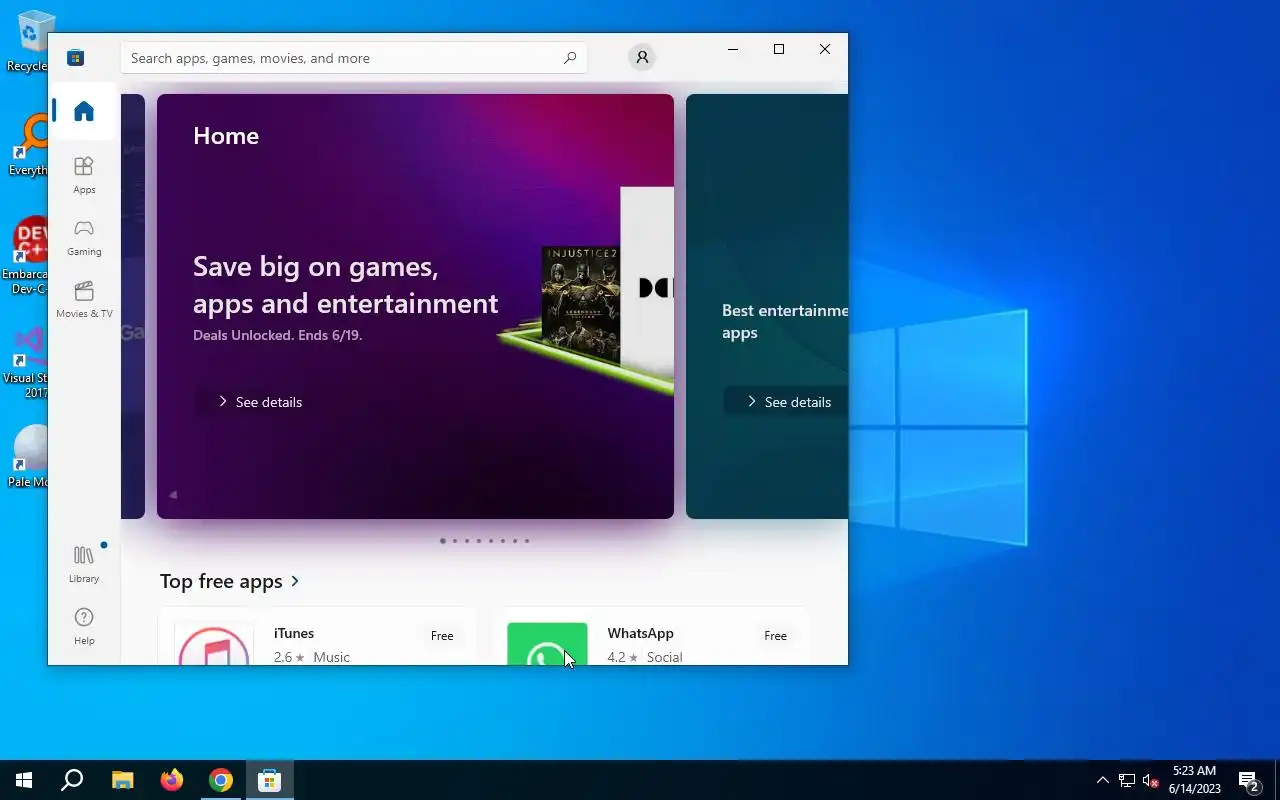Click Microsoft Store taskbar icon
Viewport: 1280px width, 800px height.
pyautogui.click(x=270, y=780)
